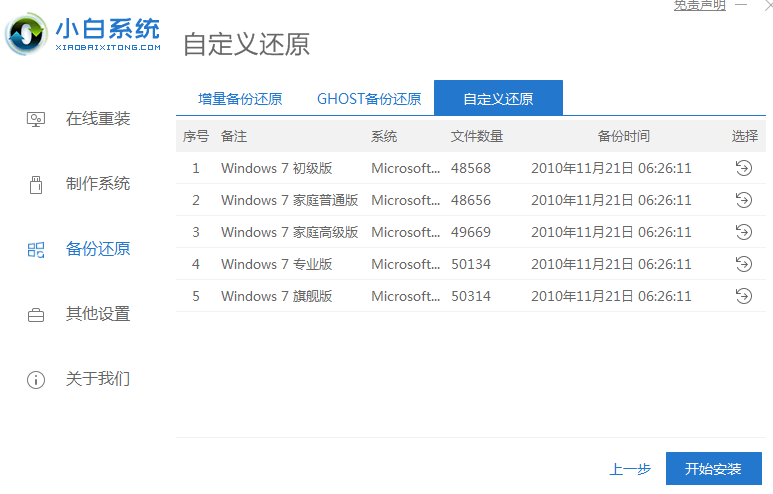Click the 在线重装 monitor icon
This screenshot has width=773, height=494.
[36, 119]
